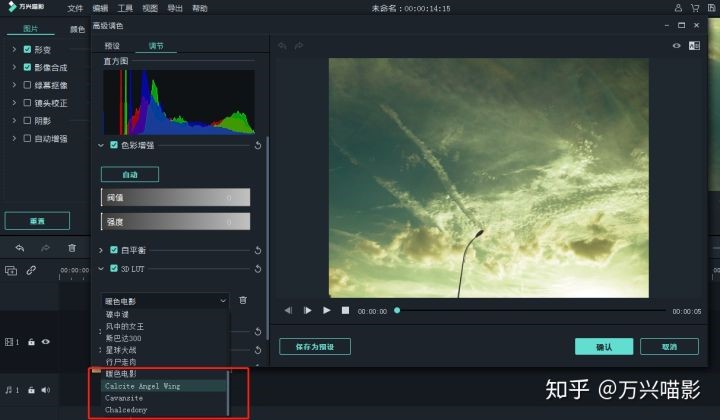
Task: Uncheck the 影像合成 checkbox
Action: point(27,67)
